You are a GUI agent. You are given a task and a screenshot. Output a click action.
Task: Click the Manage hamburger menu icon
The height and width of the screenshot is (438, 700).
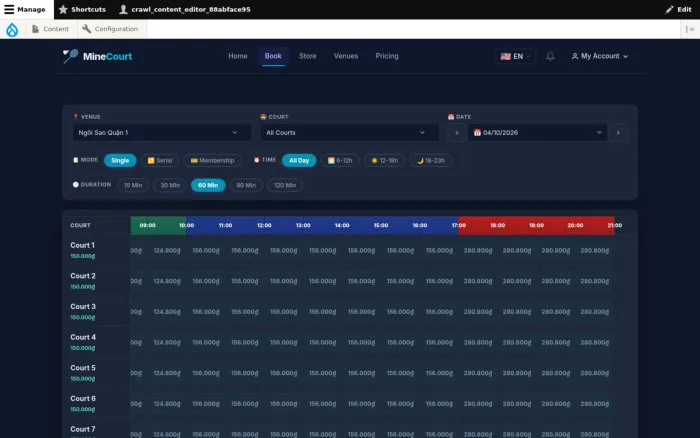coord(9,9)
